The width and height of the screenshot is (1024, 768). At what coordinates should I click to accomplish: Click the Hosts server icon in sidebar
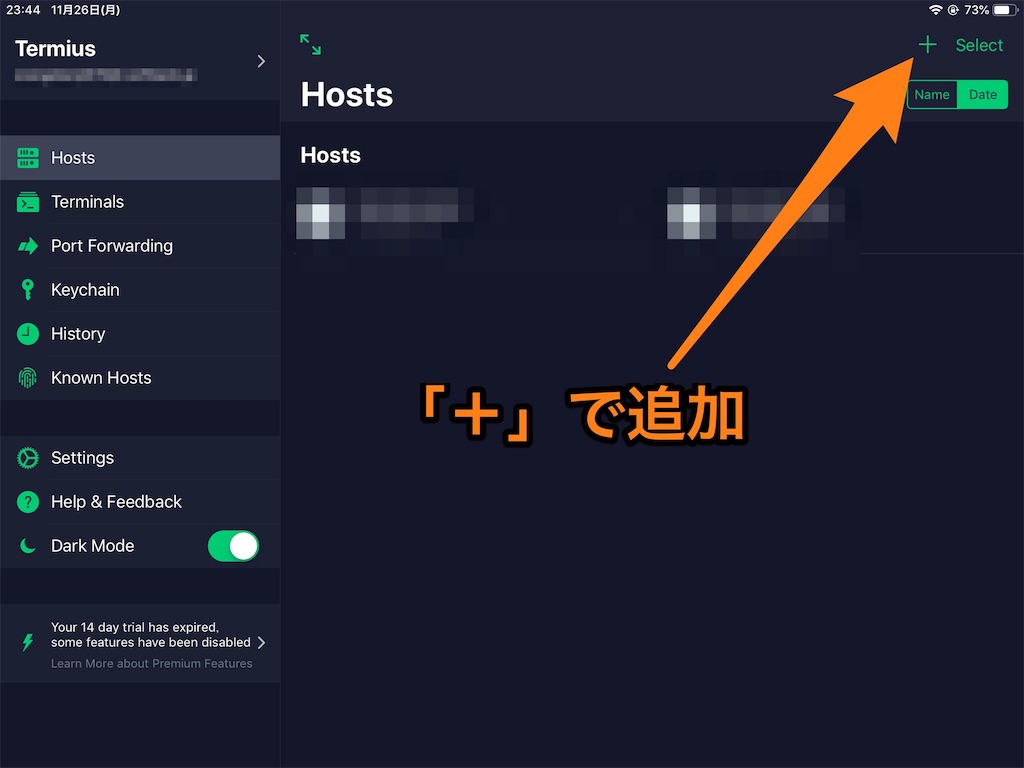pyautogui.click(x=27, y=157)
